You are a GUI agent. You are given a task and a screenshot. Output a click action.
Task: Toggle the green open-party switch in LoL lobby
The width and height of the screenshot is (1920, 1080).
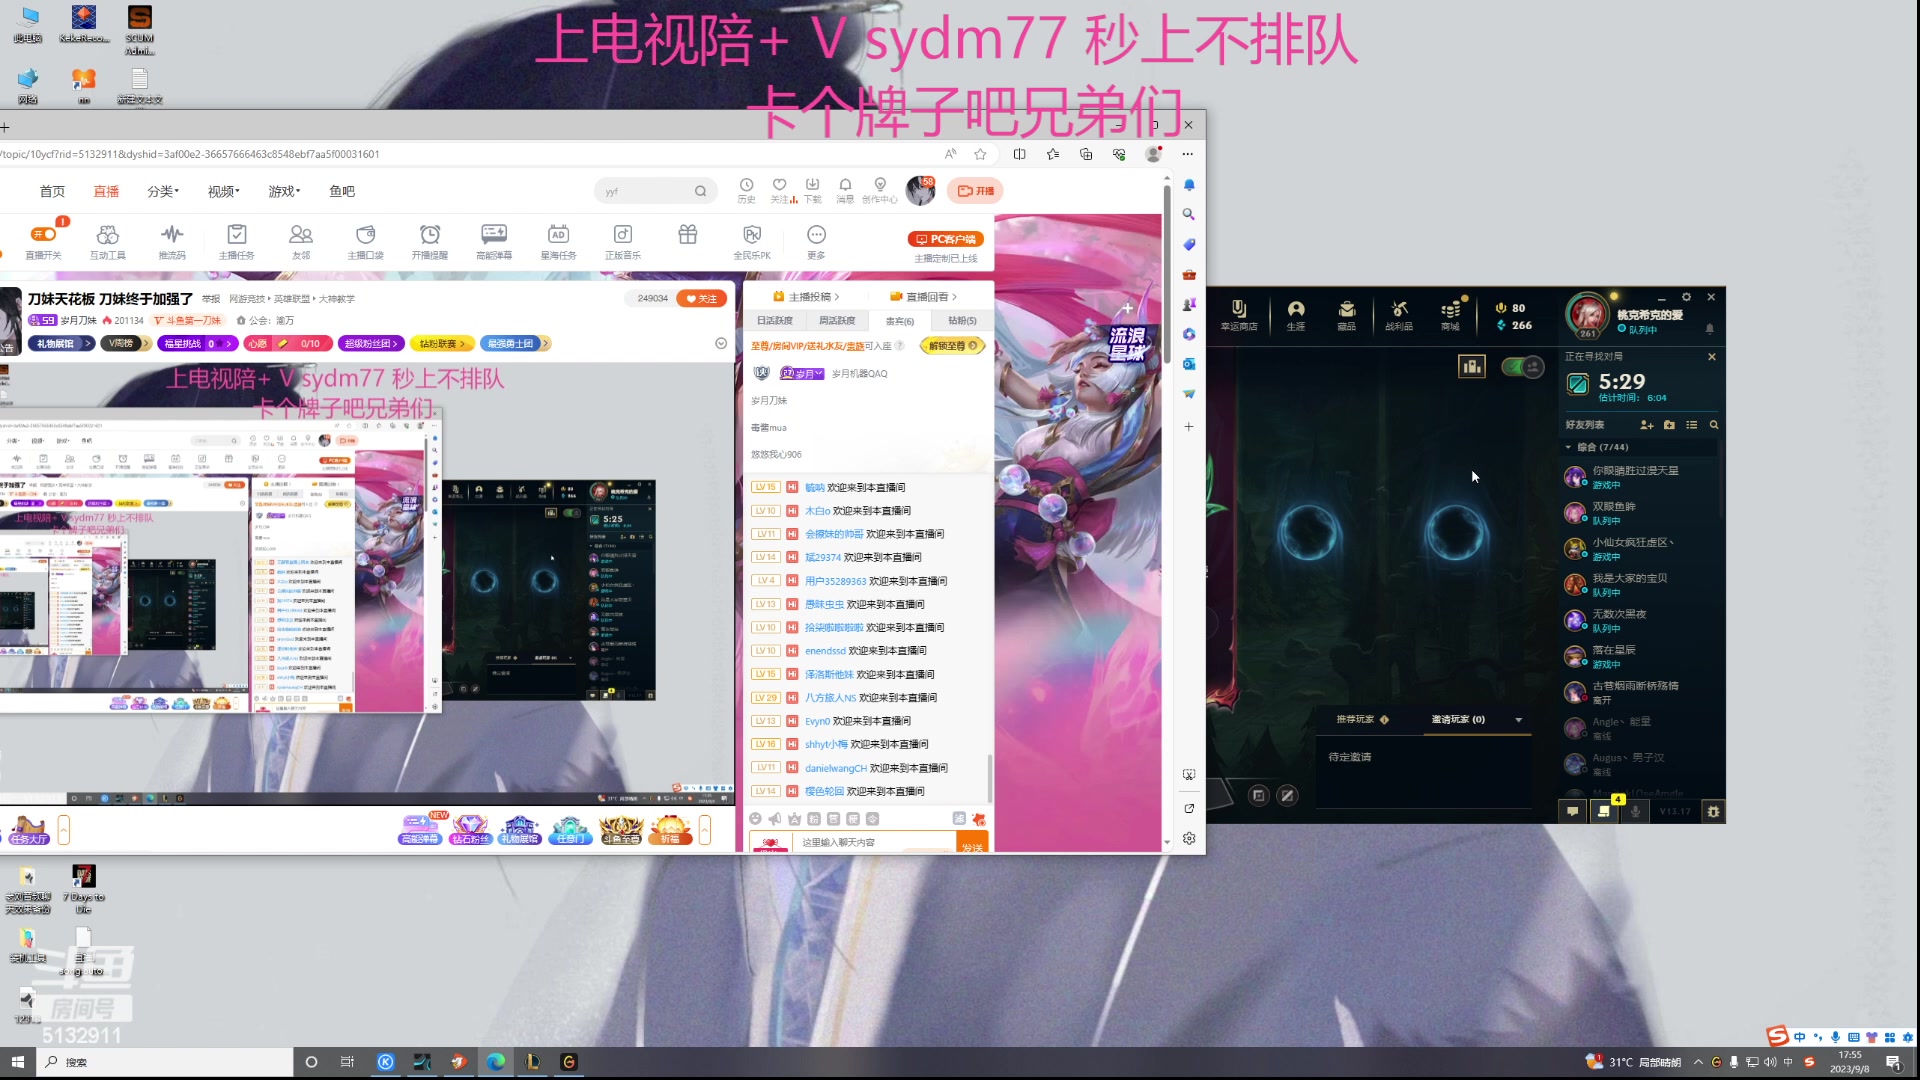pyautogui.click(x=1522, y=367)
